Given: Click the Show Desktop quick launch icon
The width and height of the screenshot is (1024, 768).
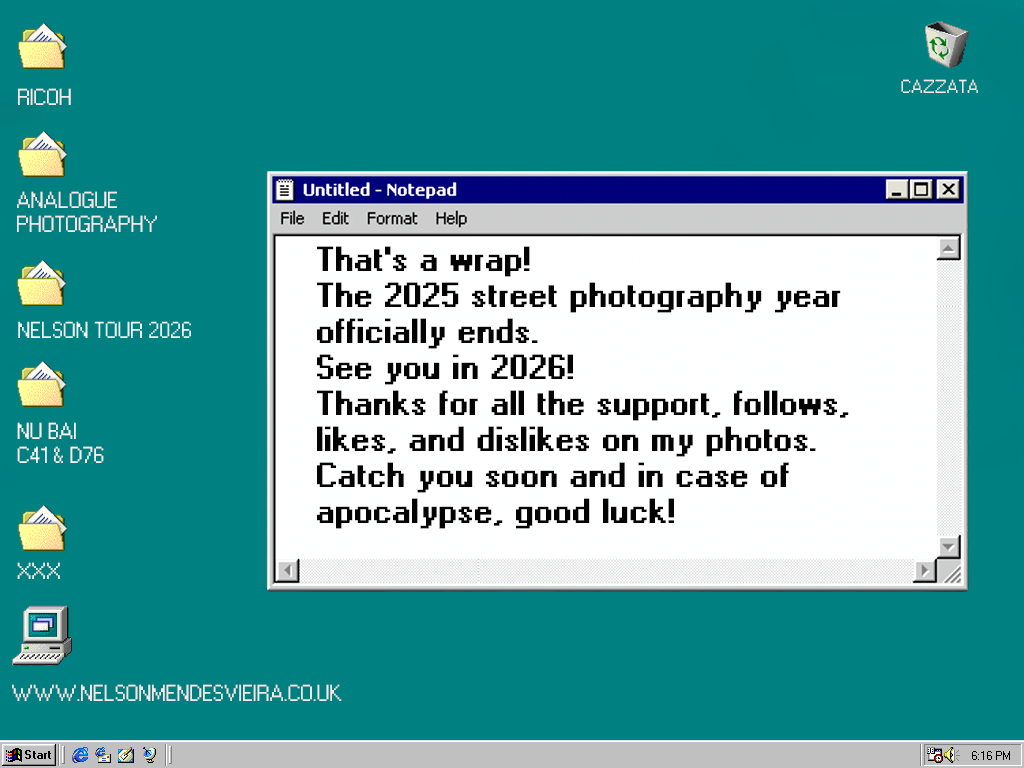Looking at the screenshot, I should [126, 755].
